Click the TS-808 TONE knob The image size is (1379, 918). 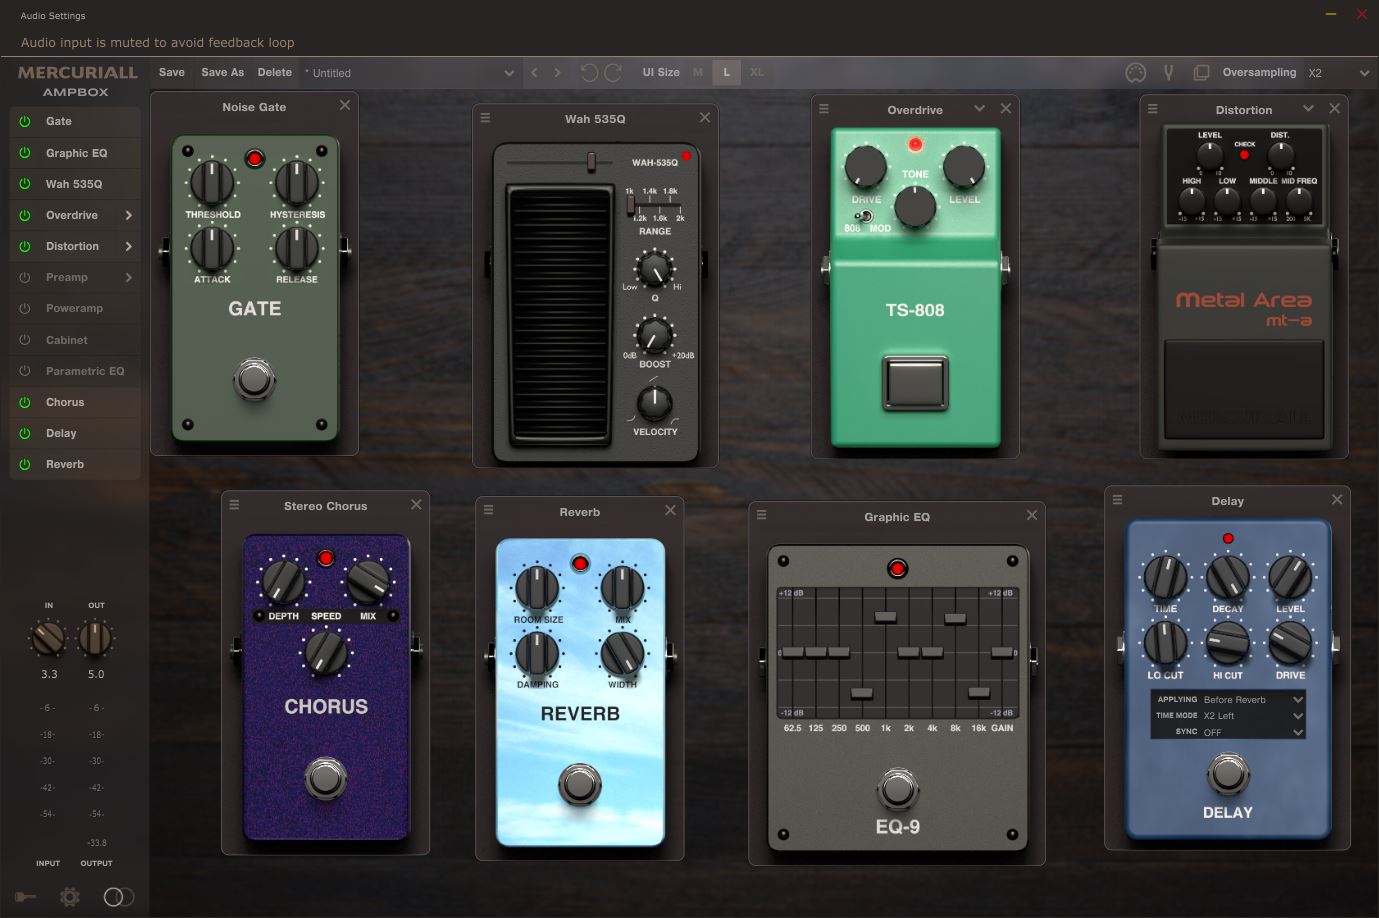[x=914, y=205]
